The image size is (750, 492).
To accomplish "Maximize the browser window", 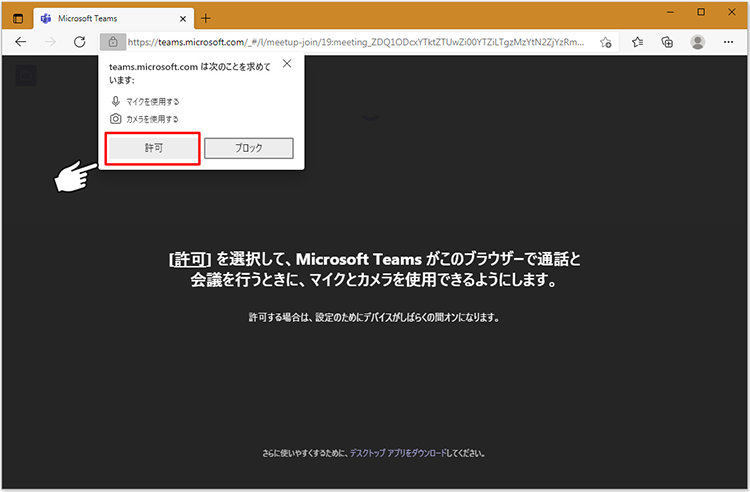I will tap(701, 12).
